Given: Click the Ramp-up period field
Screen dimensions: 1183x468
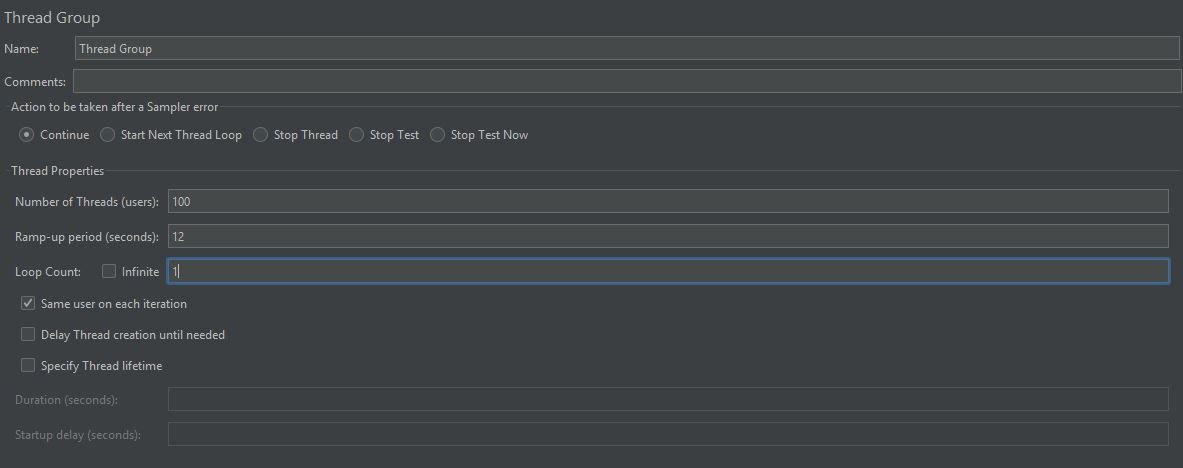Looking at the screenshot, I should (x=668, y=236).
